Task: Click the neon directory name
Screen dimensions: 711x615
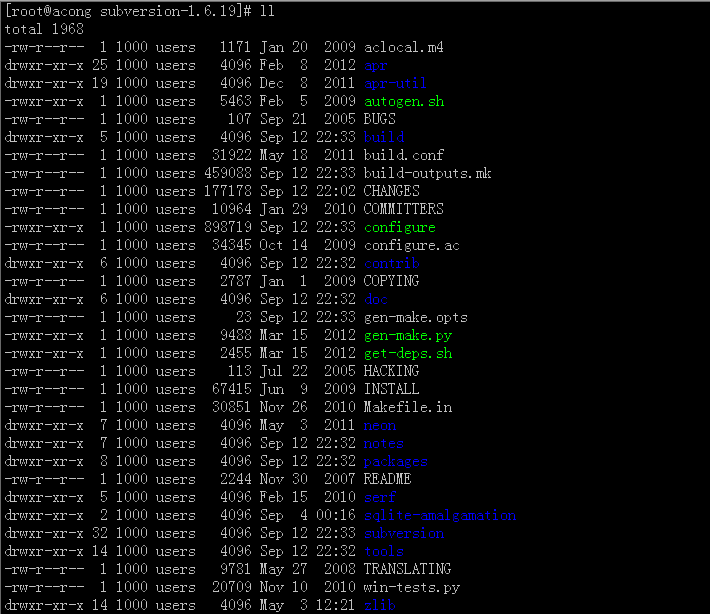Action: coord(380,425)
